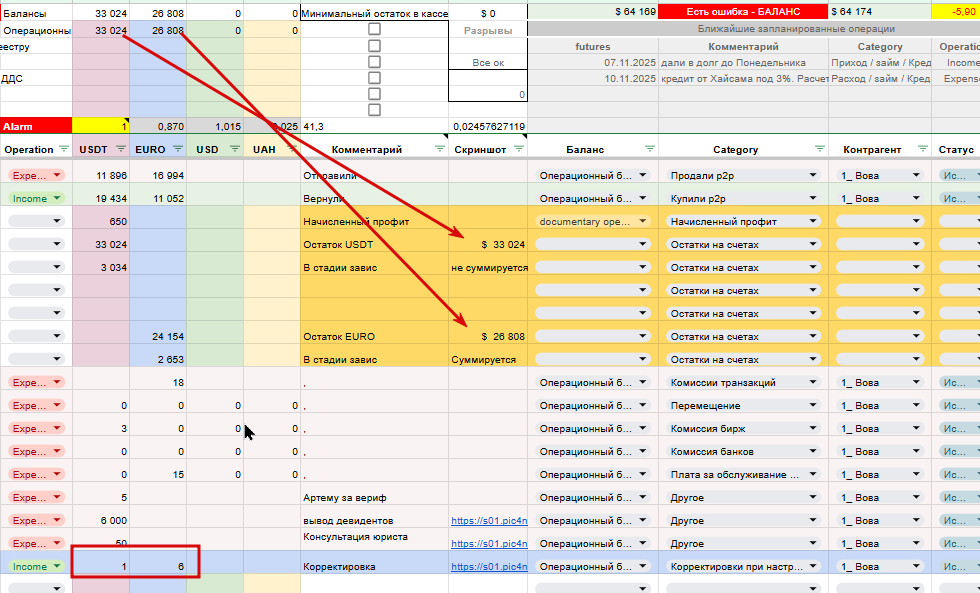Select the Все ок cell

pos(488,62)
